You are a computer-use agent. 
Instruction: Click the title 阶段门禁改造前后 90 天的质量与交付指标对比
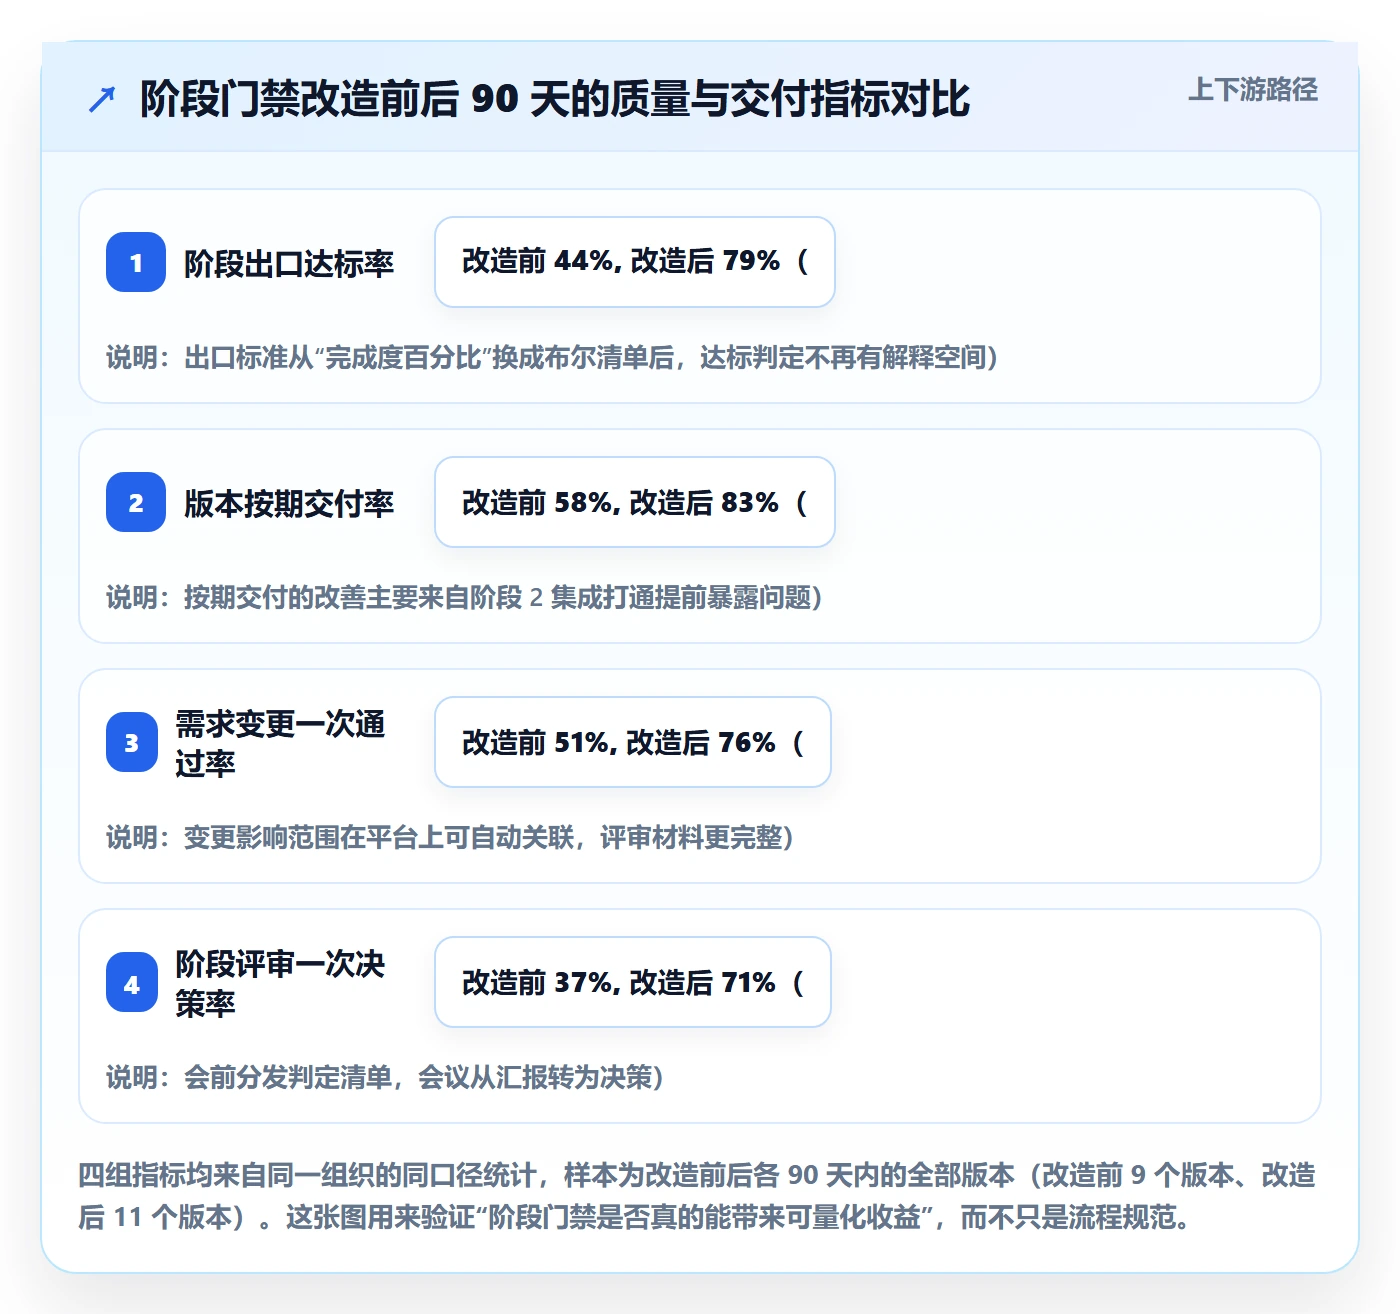click(555, 99)
